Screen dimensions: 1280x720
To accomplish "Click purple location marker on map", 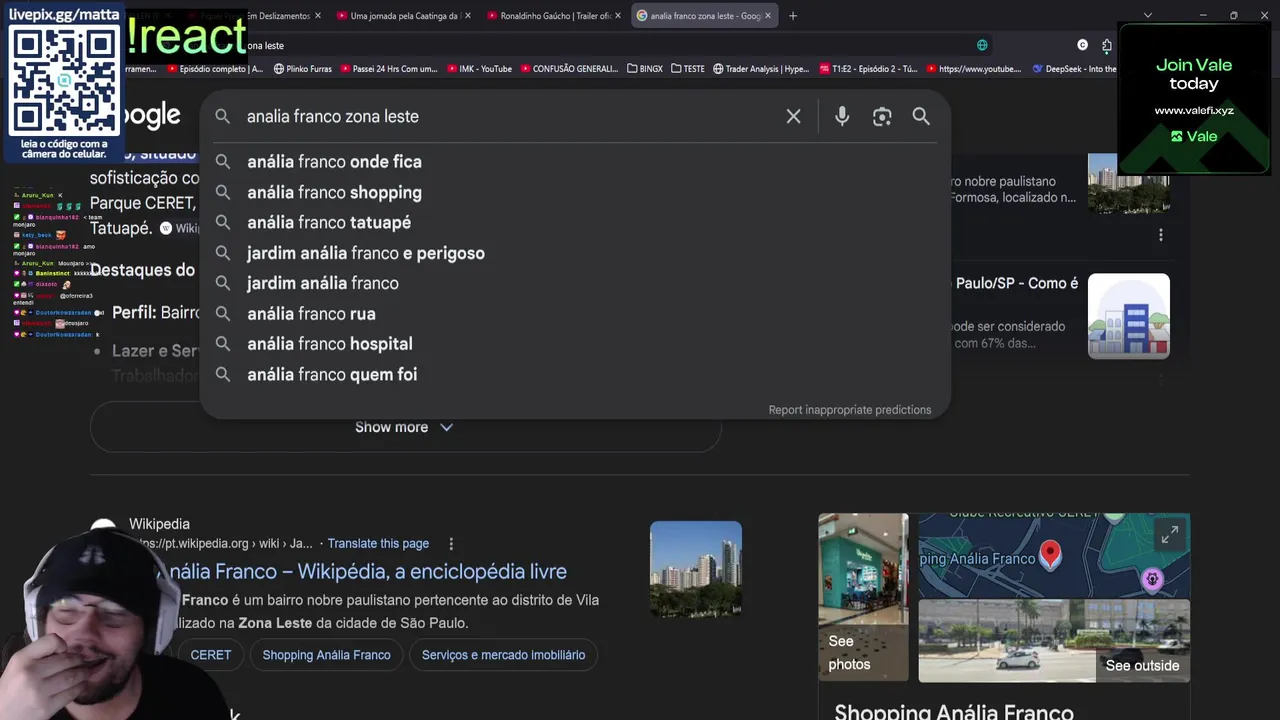I will (1153, 579).
